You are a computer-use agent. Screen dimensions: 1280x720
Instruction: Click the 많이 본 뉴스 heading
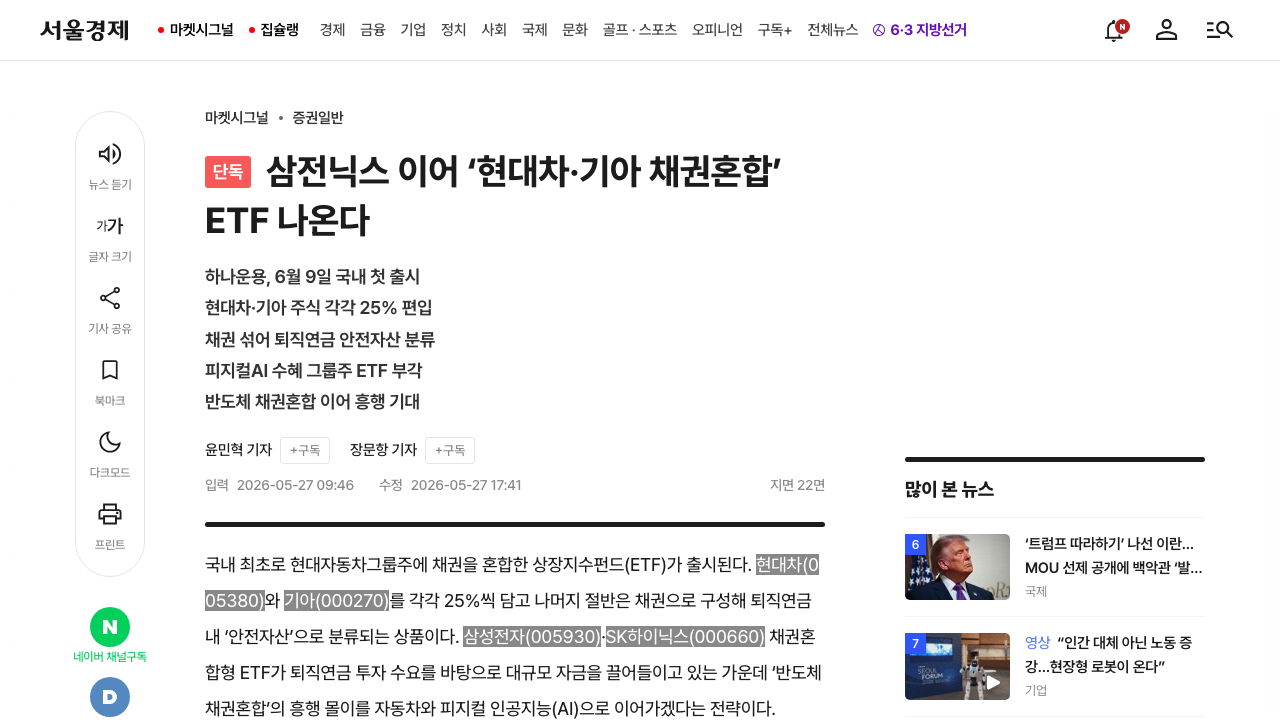click(x=949, y=489)
